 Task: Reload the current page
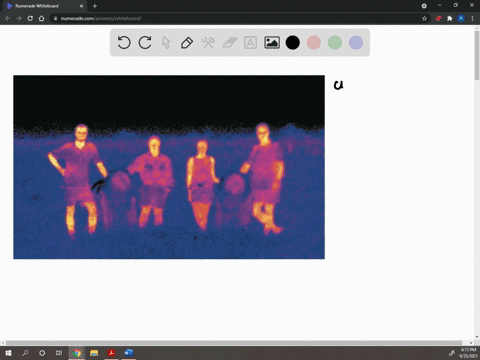click(30, 18)
